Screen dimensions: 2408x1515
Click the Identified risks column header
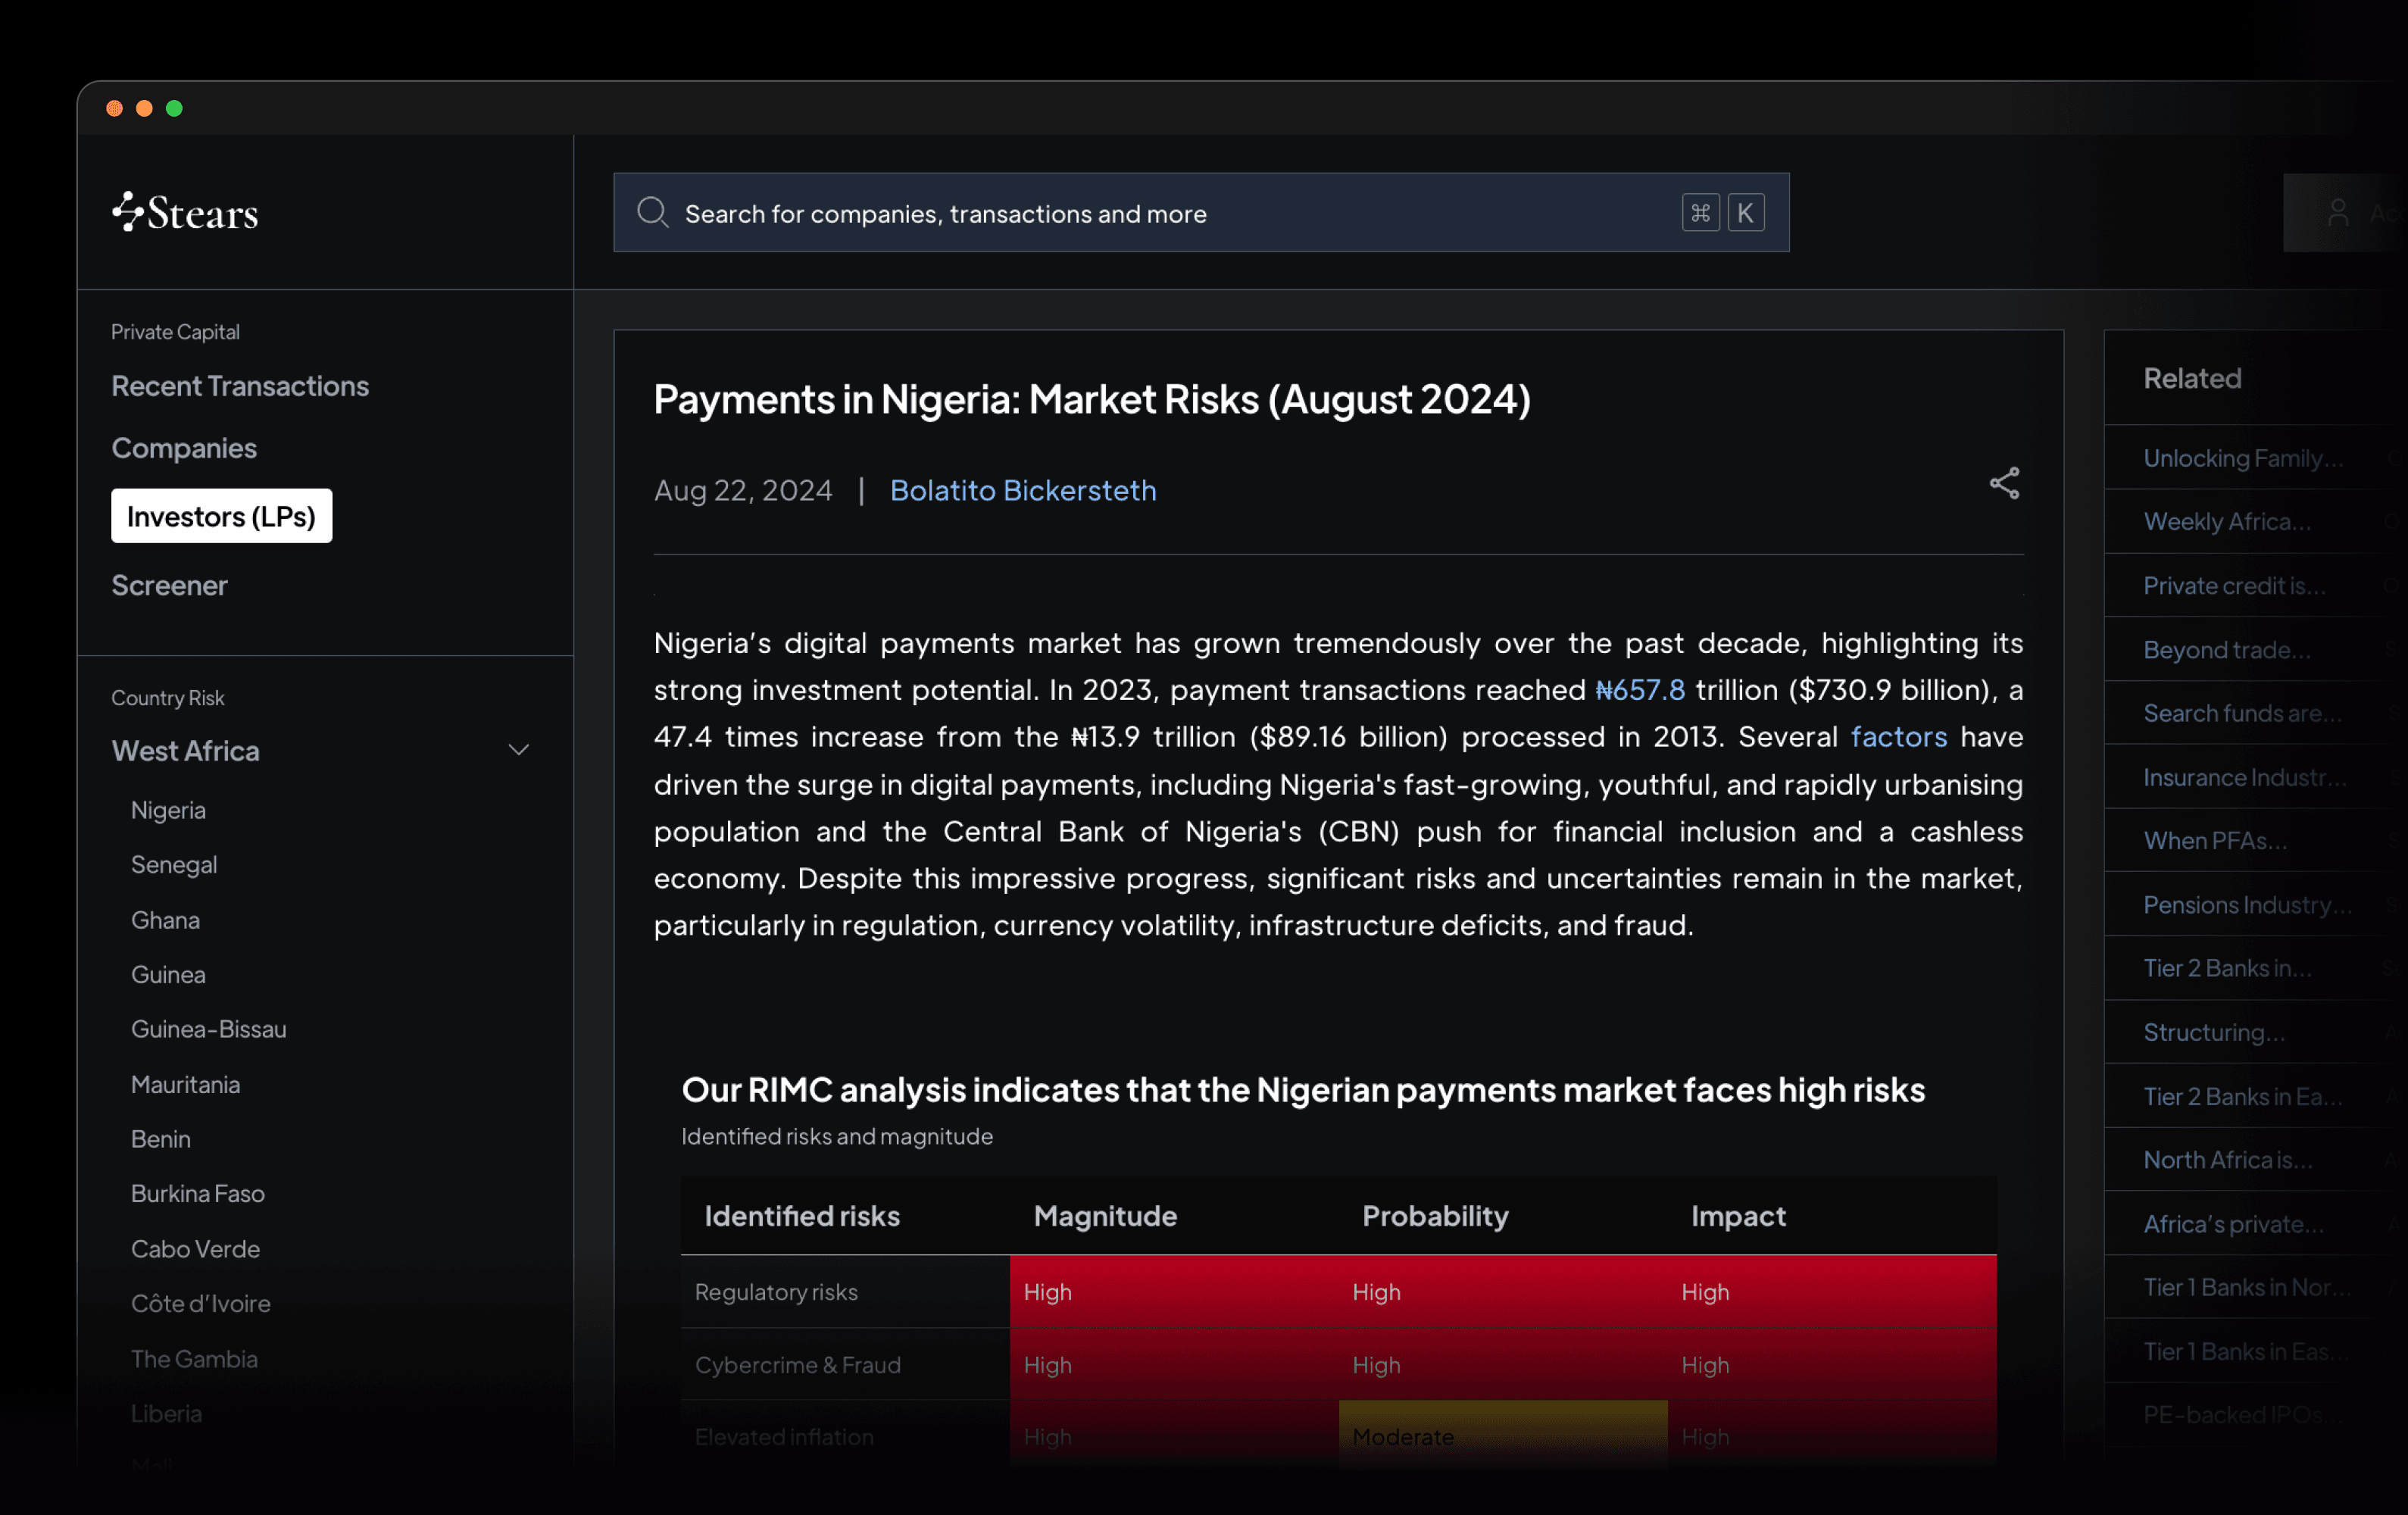[802, 1216]
